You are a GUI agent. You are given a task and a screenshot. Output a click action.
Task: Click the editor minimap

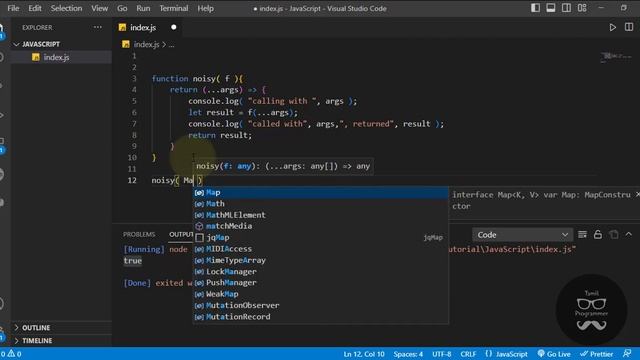616,57
